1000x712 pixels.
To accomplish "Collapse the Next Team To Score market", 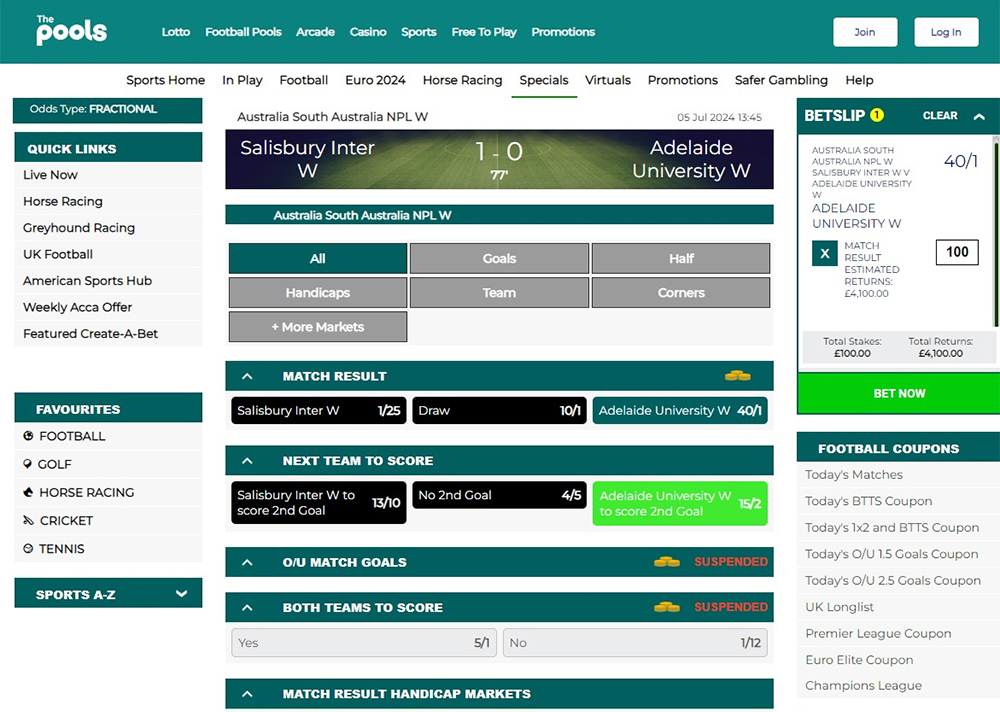I will [247, 461].
